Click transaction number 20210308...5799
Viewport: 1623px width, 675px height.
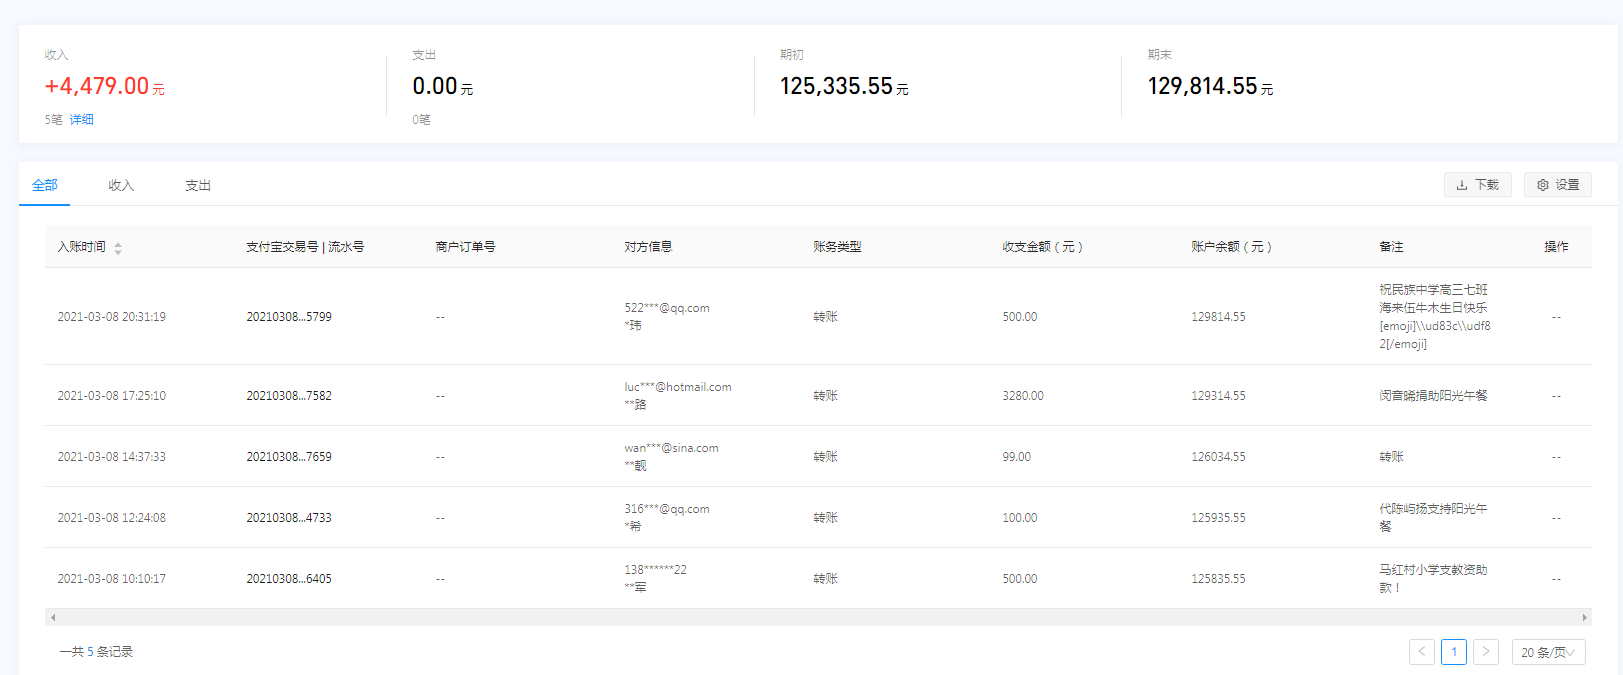[x=289, y=317]
